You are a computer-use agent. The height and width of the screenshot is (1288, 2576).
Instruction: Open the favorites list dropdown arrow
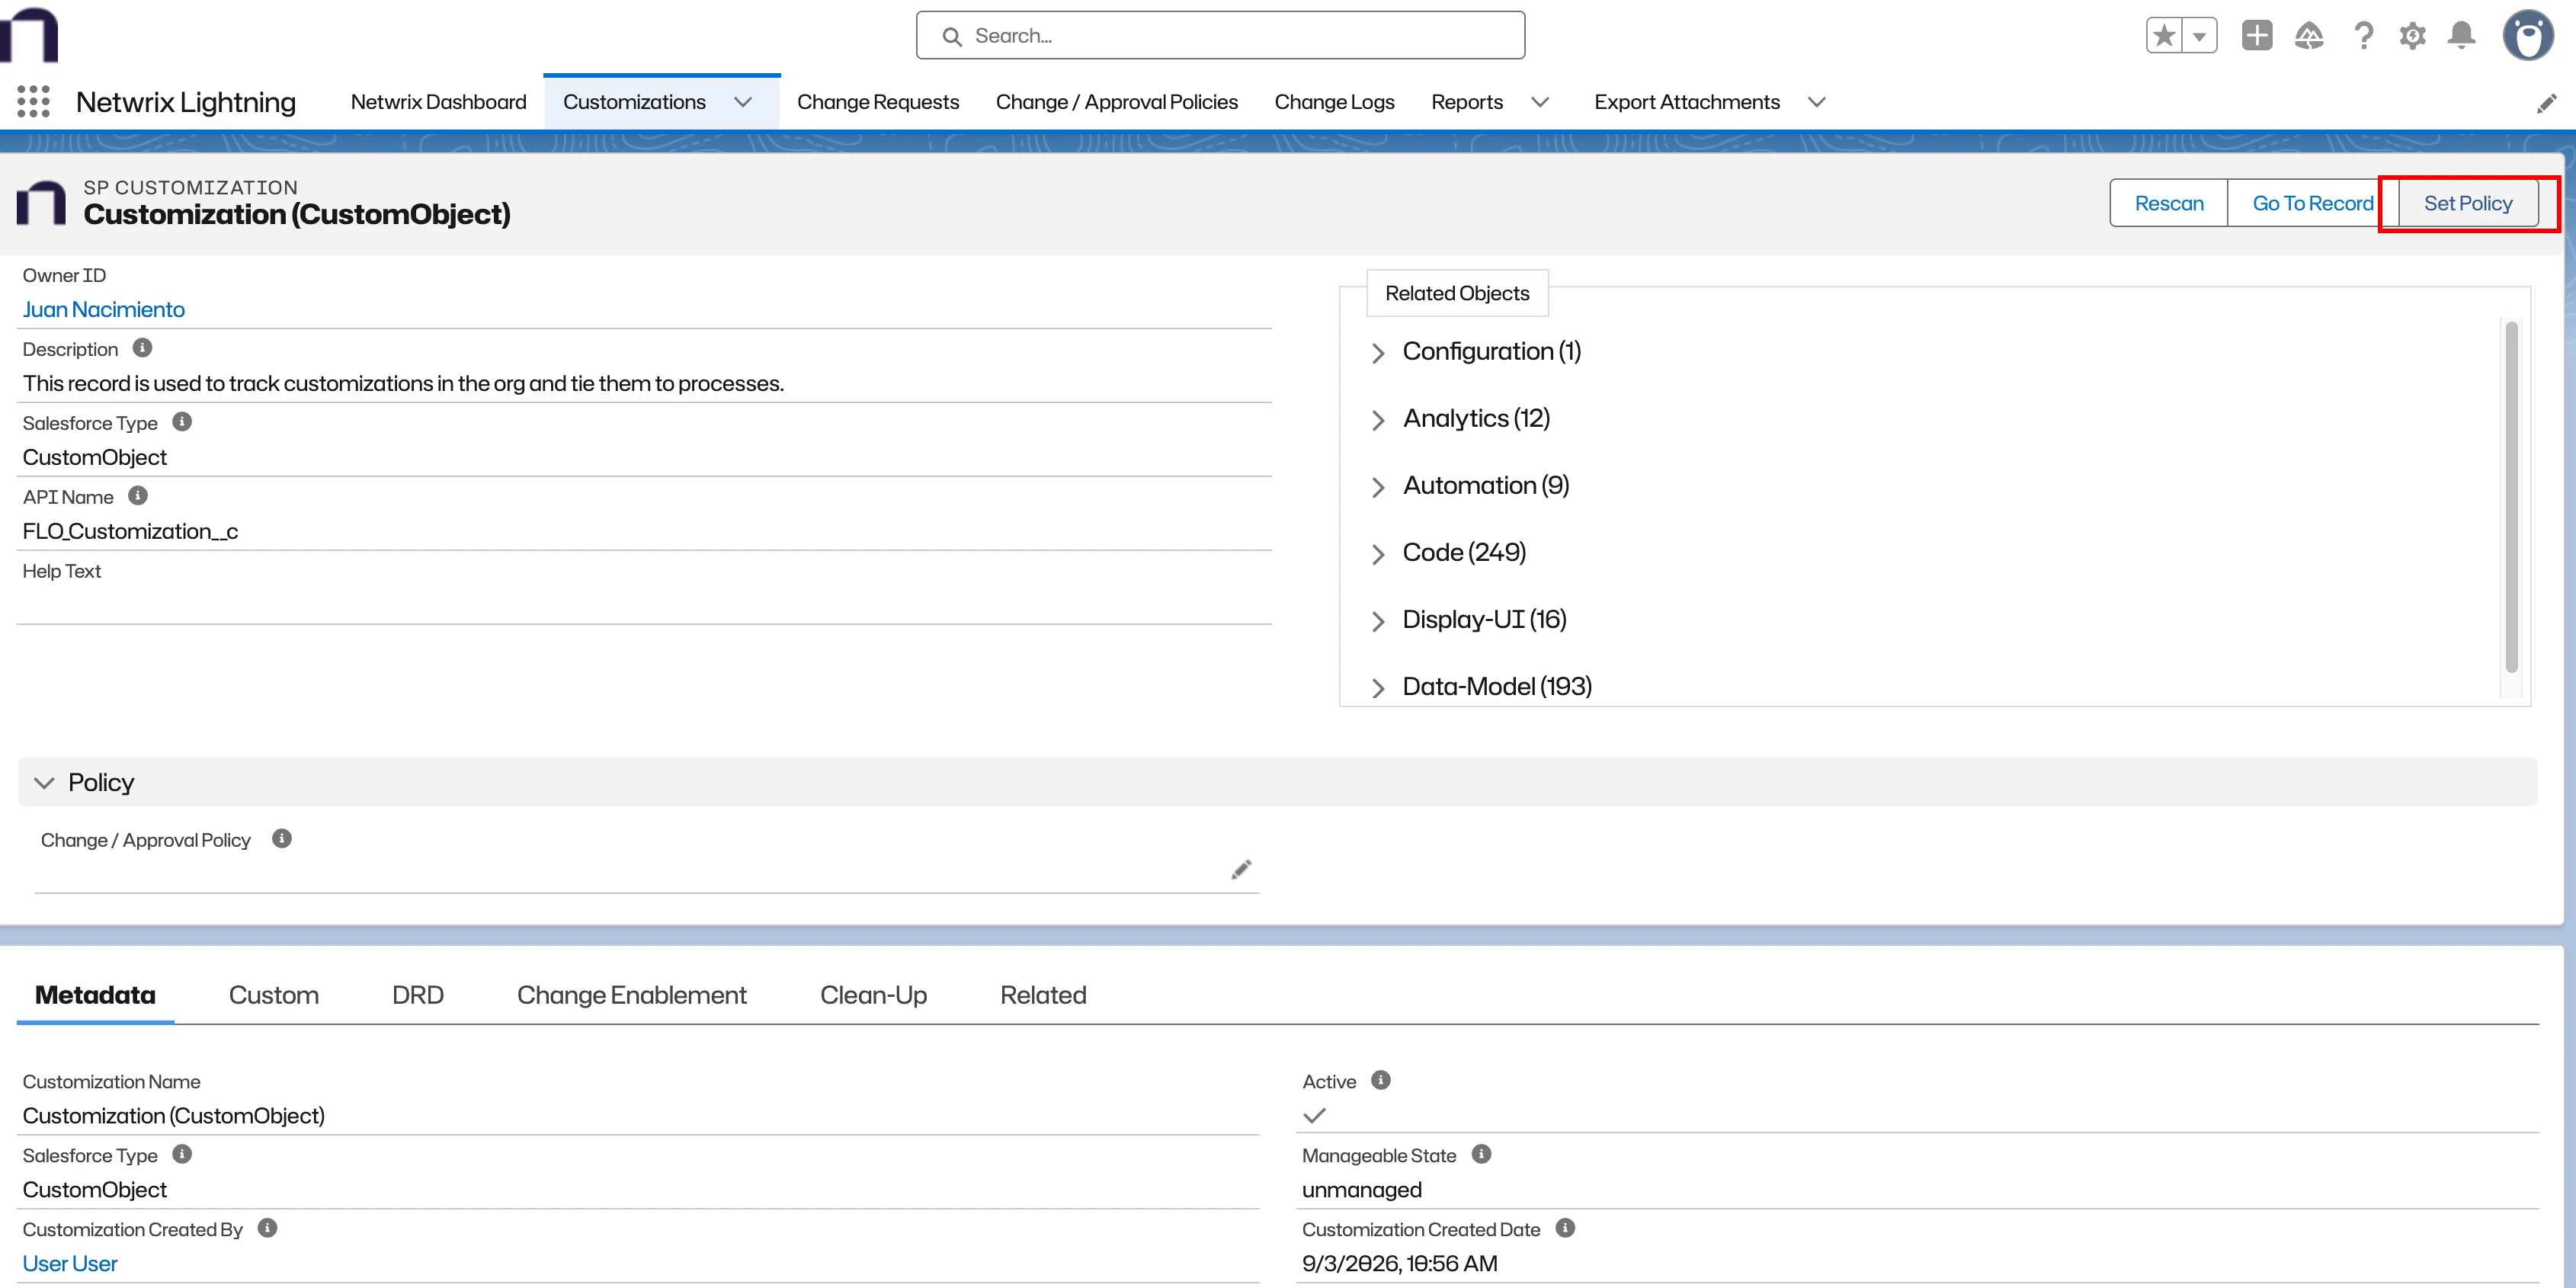pyautogui.click(x=2200, y=36)
